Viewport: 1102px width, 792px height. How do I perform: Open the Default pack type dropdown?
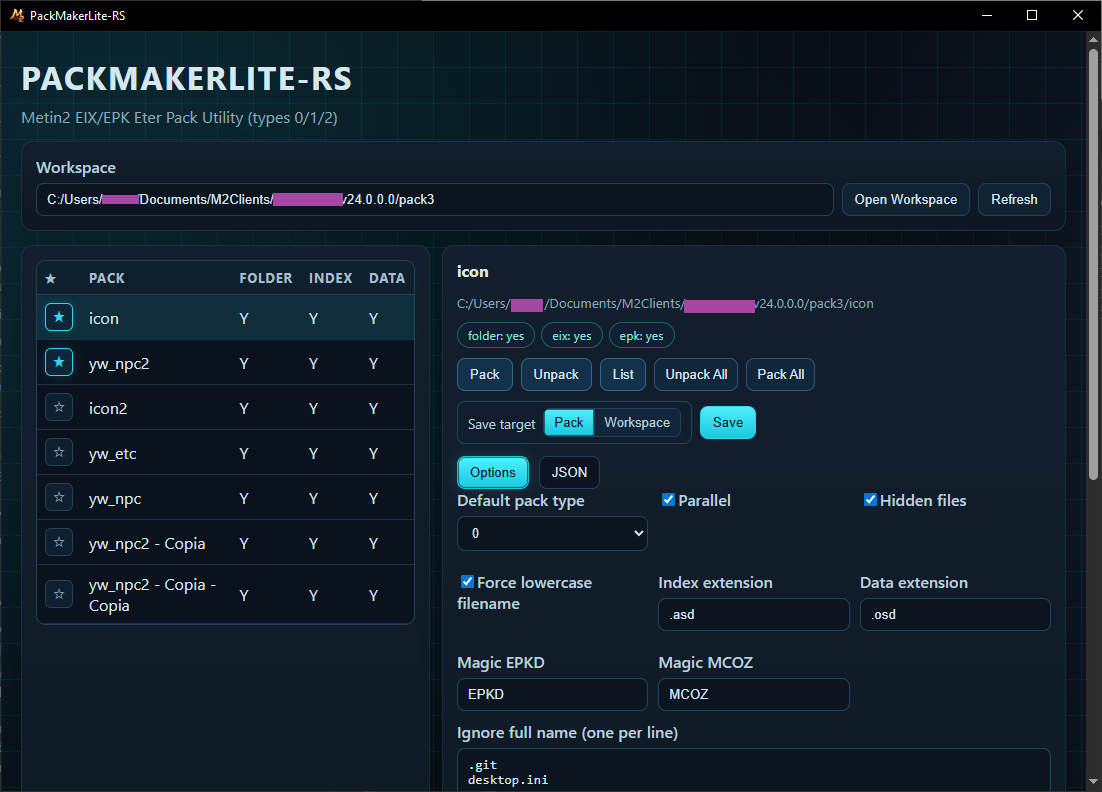tap(552, 533)
